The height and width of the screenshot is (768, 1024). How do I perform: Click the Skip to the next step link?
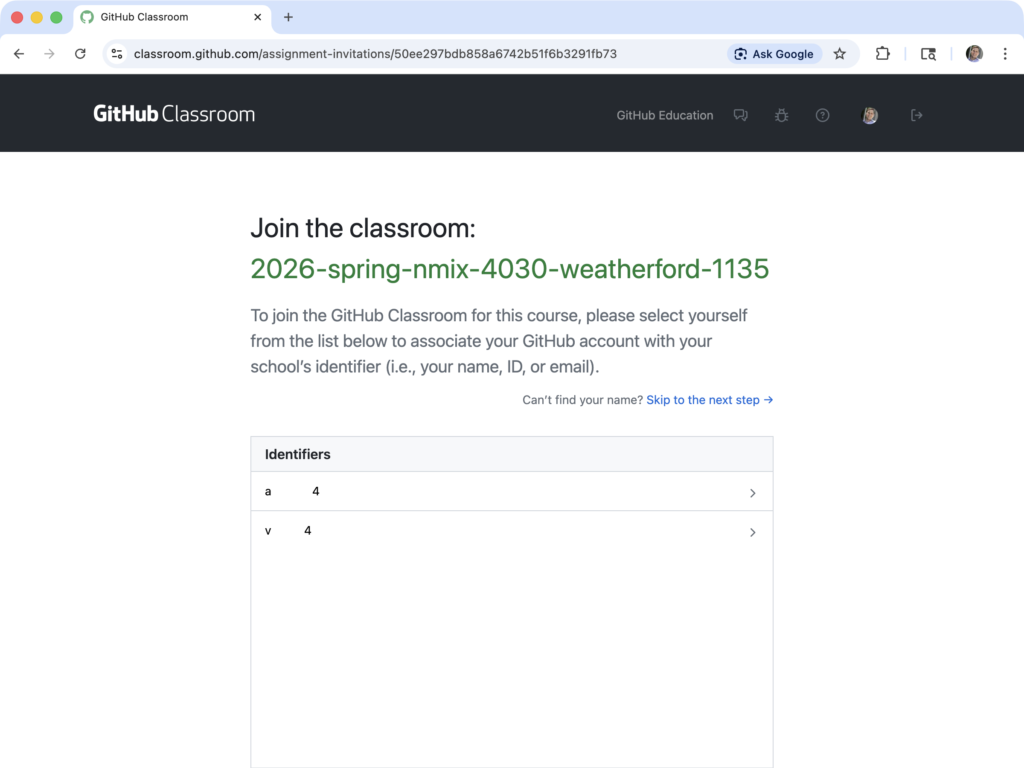(x=703, y=400)
